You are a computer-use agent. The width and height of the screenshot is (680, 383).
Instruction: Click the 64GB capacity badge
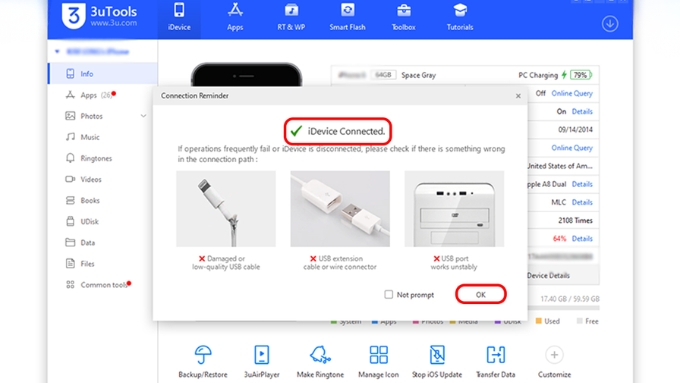point(383,75)
